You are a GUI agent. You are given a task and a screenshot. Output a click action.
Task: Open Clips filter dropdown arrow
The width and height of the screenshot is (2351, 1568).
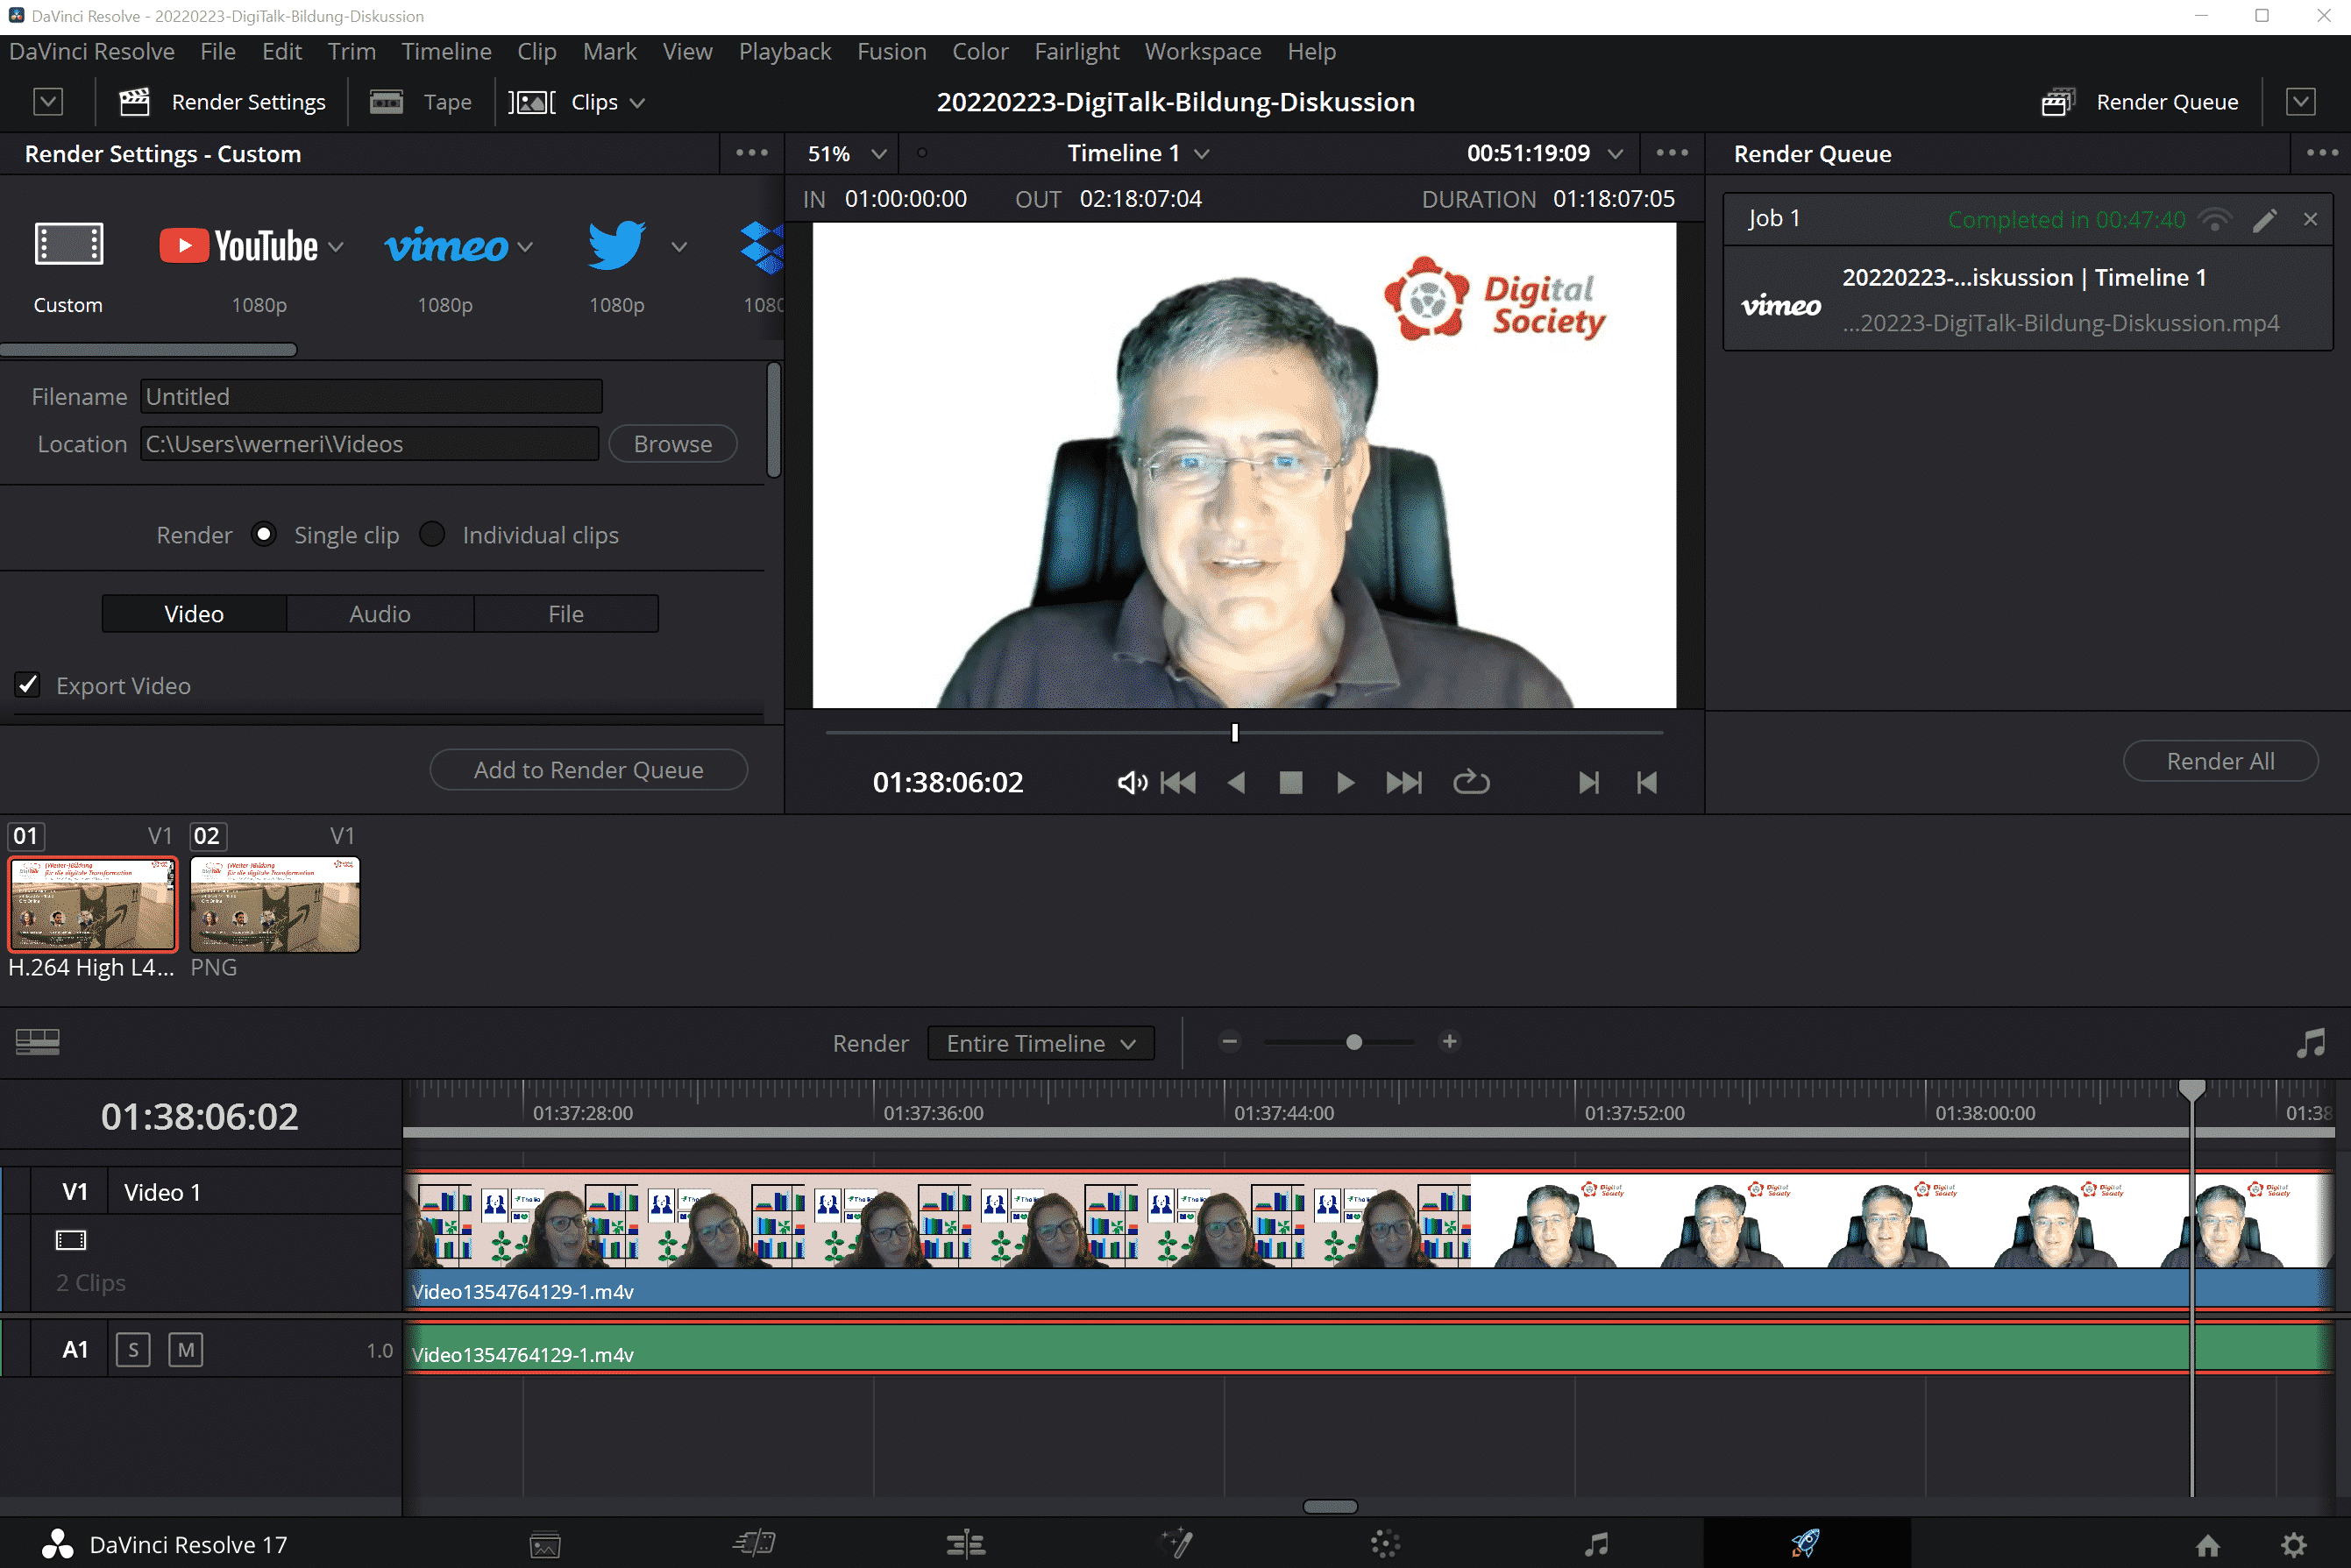tap(637, 103)
